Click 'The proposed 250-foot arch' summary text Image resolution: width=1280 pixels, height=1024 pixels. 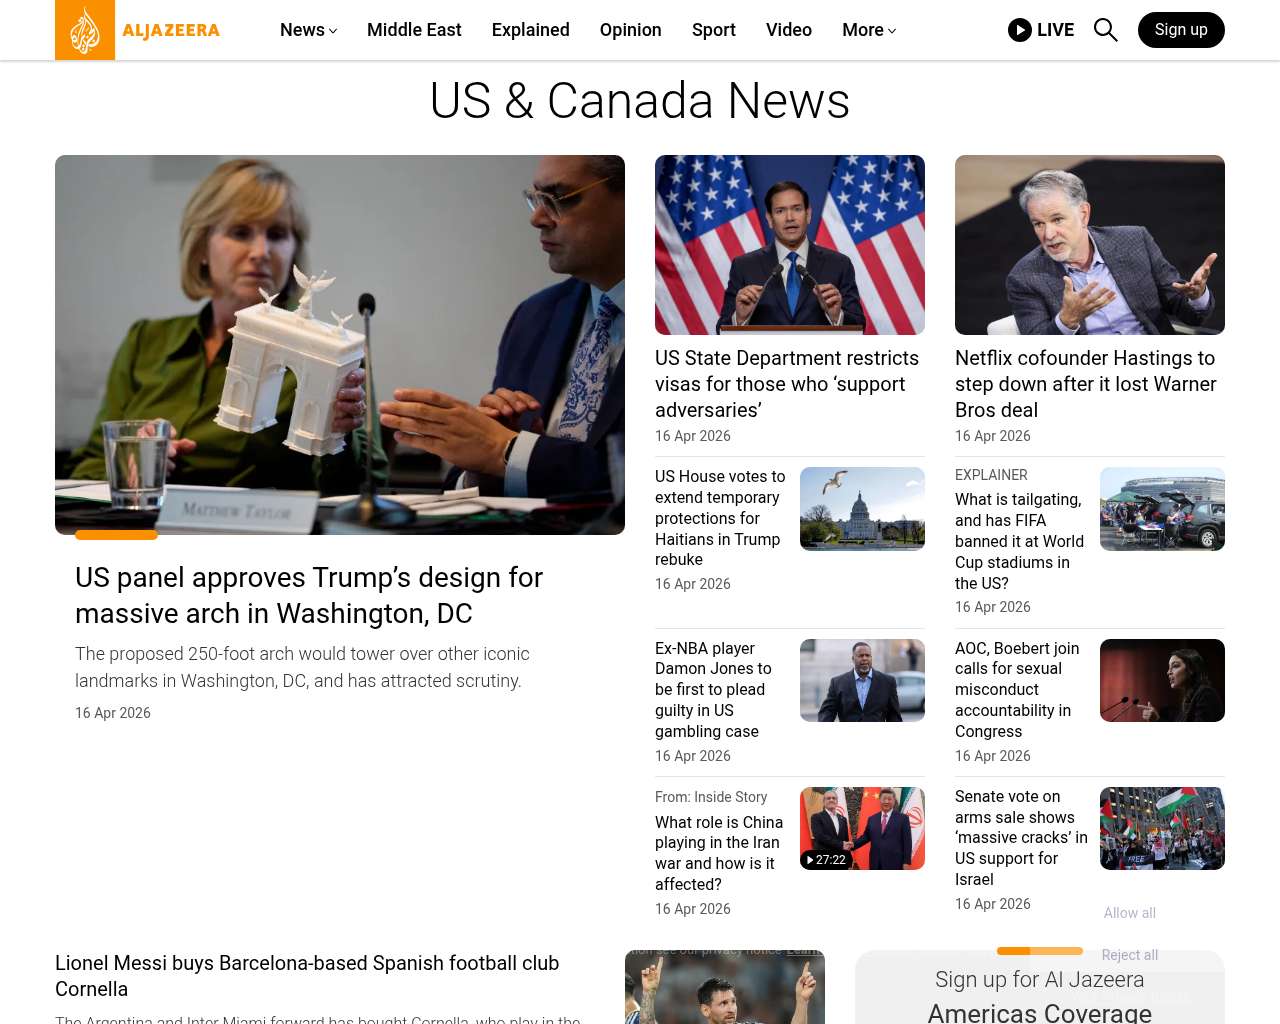[x=302, y=667]
